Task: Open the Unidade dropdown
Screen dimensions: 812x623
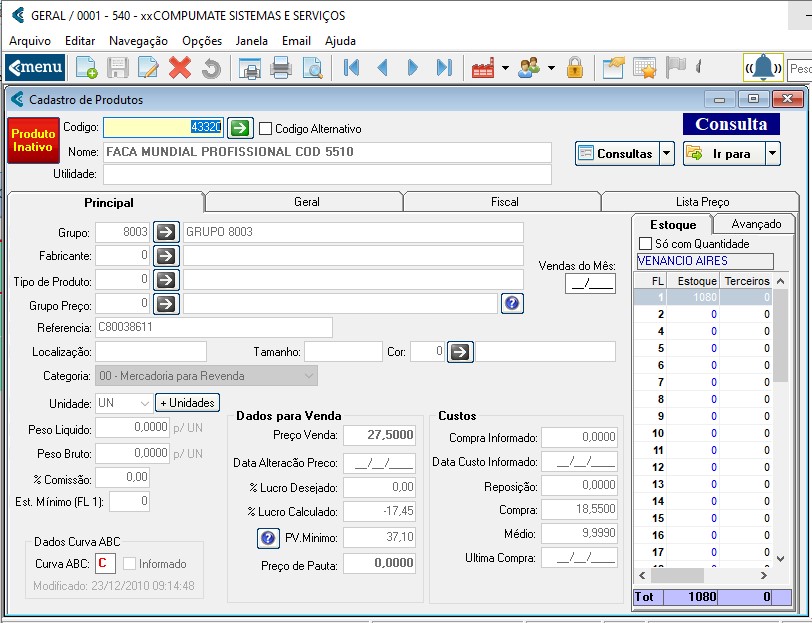Action: pos(143,403)
